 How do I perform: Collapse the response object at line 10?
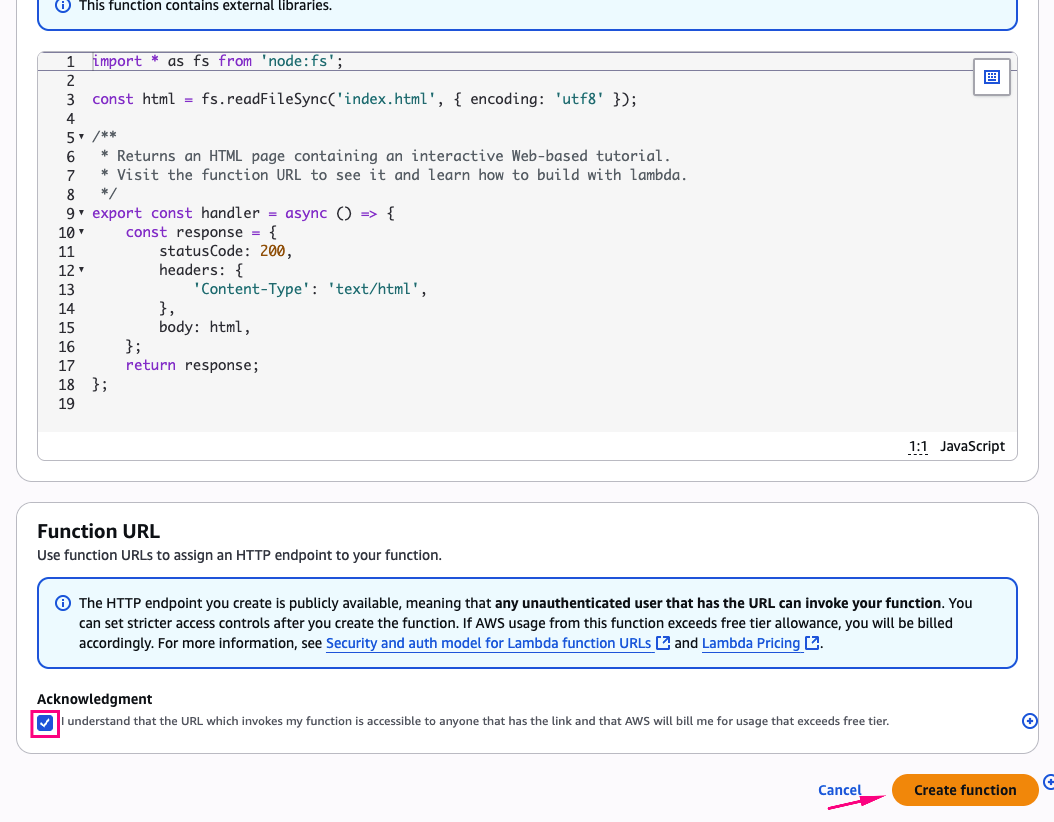81,232
